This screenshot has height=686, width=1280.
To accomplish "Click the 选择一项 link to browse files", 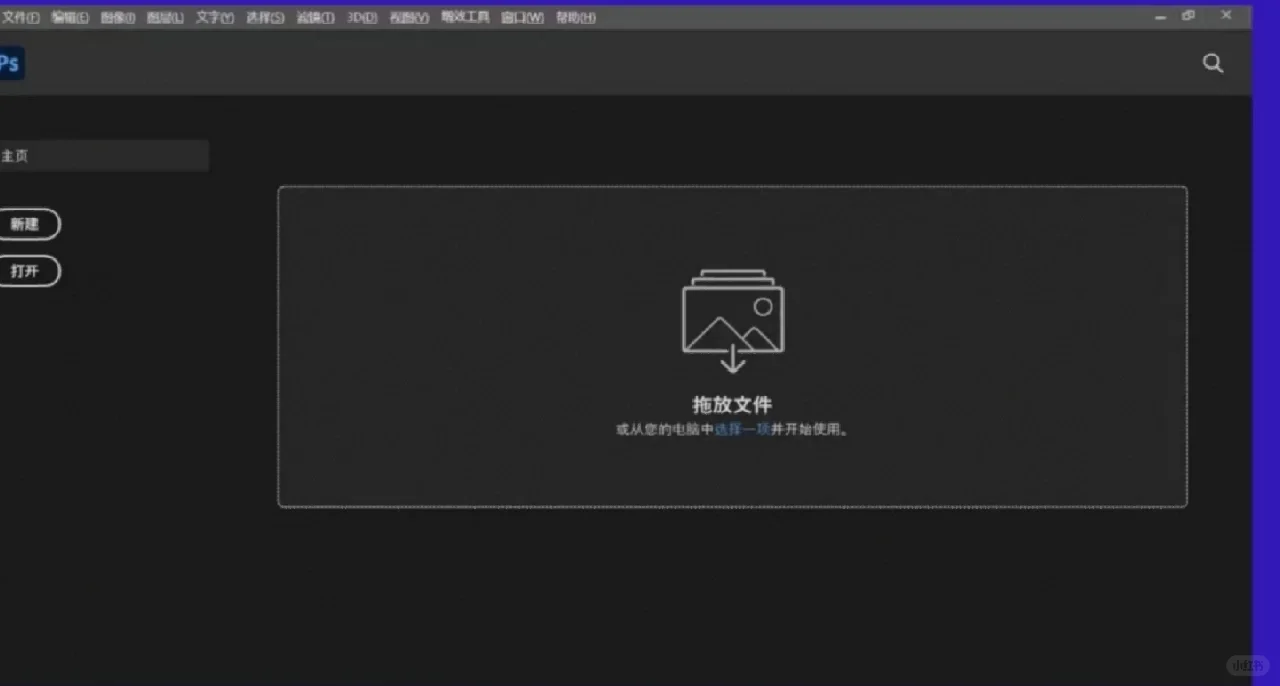I will click(x=743, y=429).
